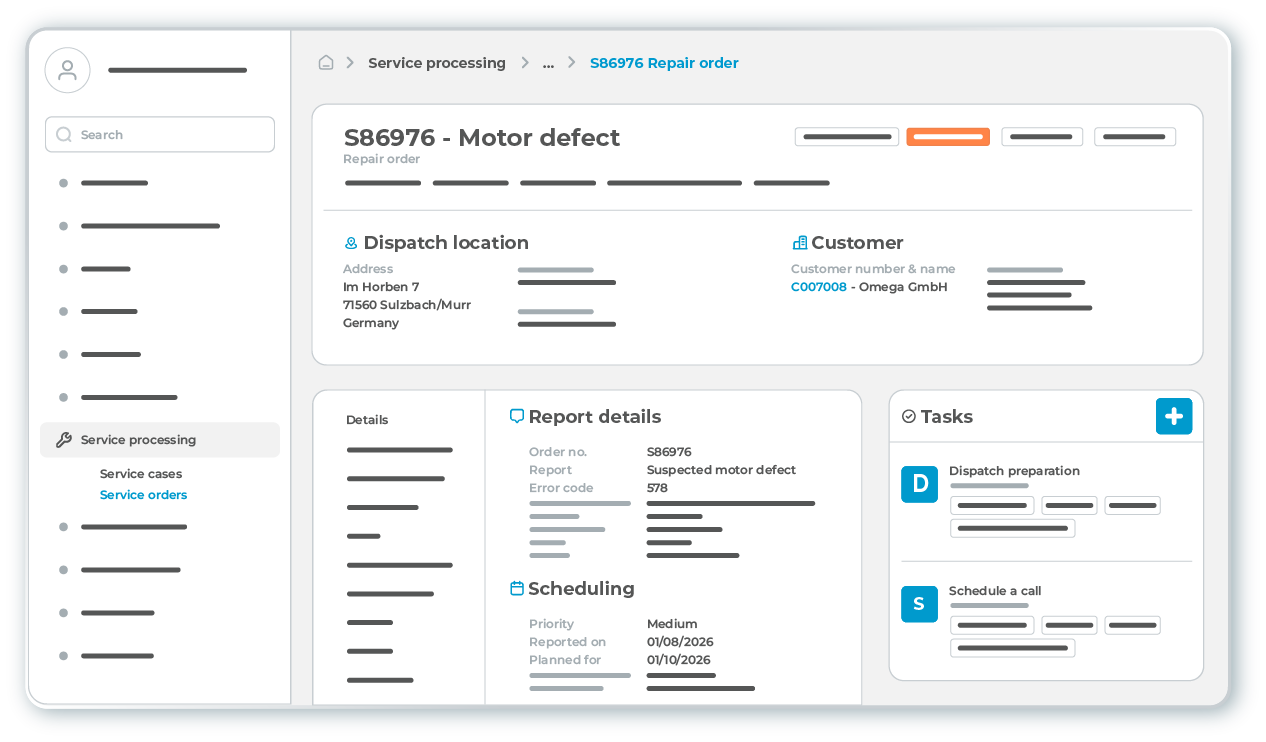Screen dimensions: 1266x742
Task: Open Service processing in breadcrumb
Action: click(x=437, y=63)
